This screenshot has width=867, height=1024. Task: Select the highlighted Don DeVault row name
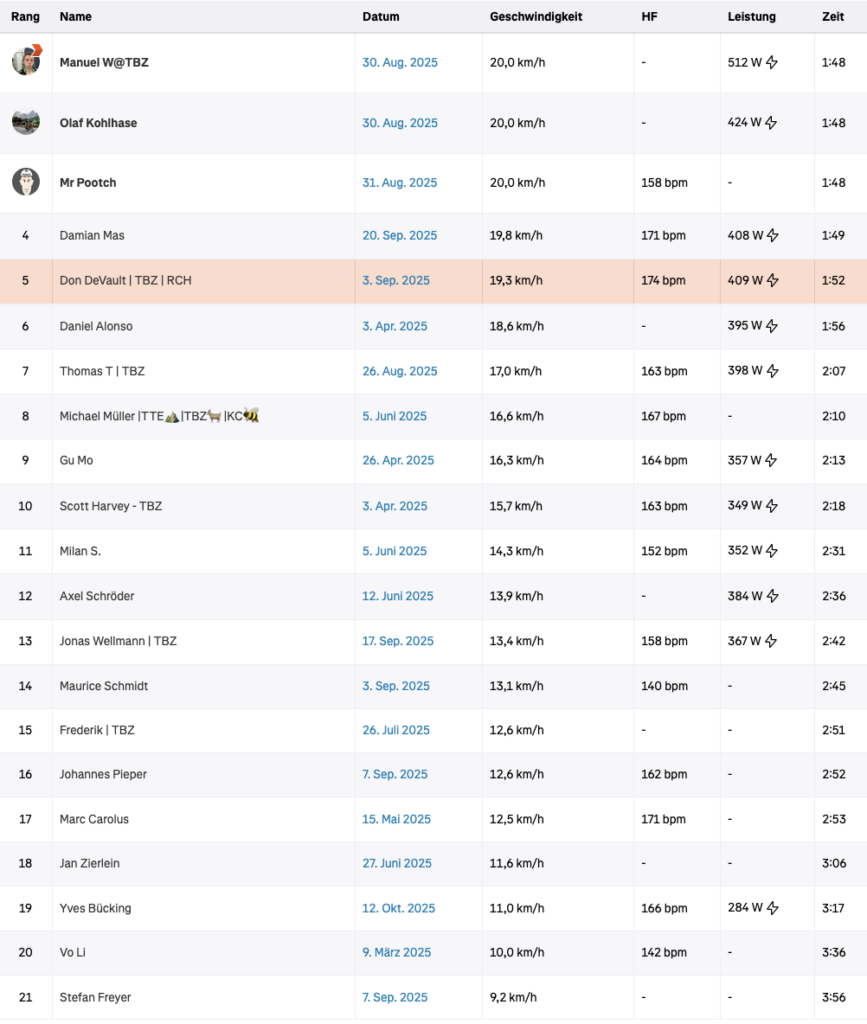tap(125, 281)
